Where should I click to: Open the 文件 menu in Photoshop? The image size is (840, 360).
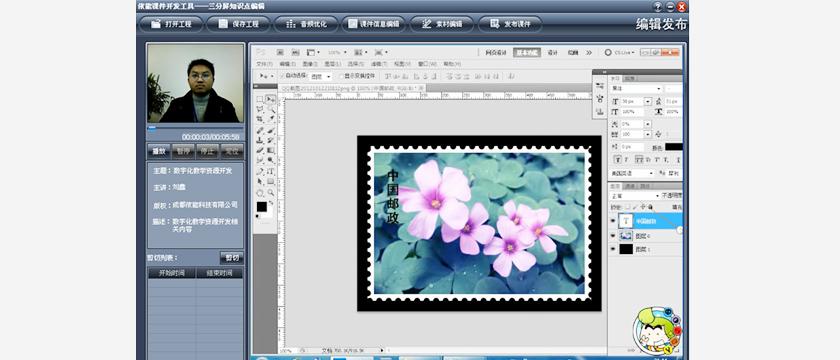pyautogui.click(x=265, y=64)
